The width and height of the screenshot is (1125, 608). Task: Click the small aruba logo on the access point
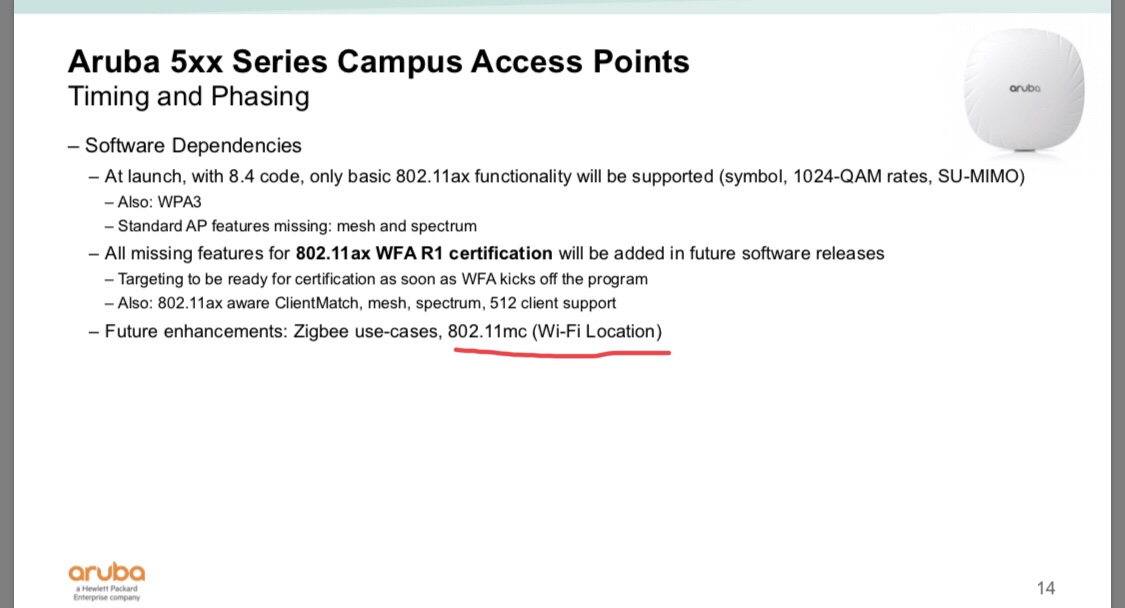1025,88
